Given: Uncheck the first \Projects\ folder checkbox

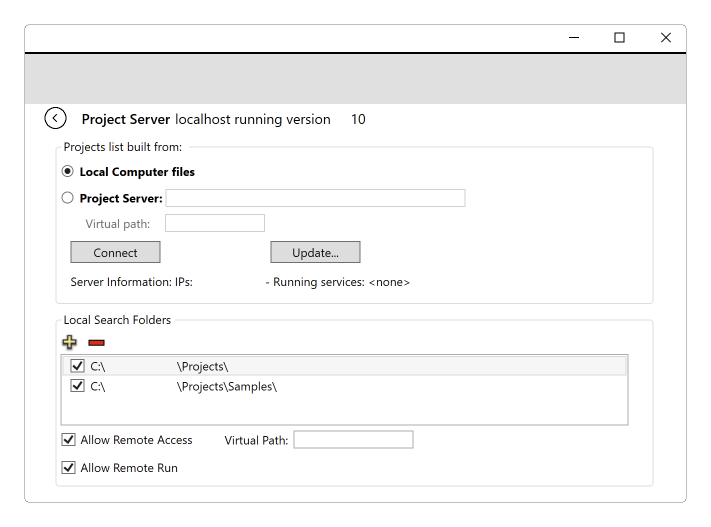Looking at the screenshot, I should pos(78,366).
